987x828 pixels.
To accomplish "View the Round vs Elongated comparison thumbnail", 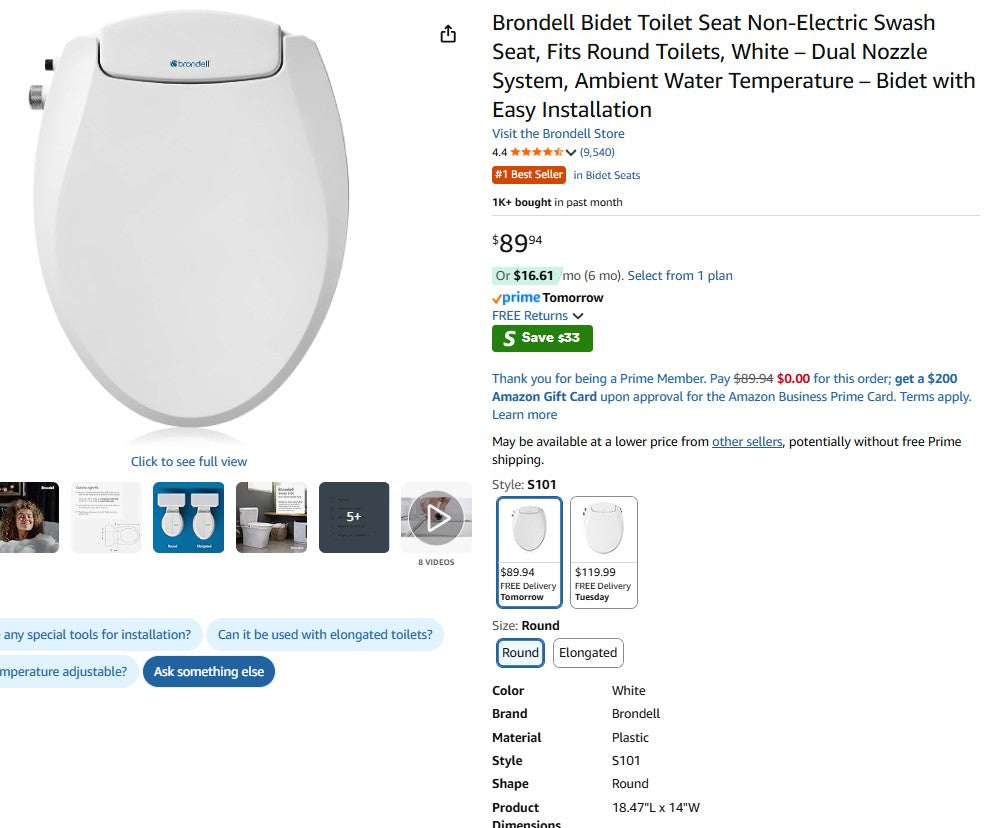I will [x=188, y=517].
